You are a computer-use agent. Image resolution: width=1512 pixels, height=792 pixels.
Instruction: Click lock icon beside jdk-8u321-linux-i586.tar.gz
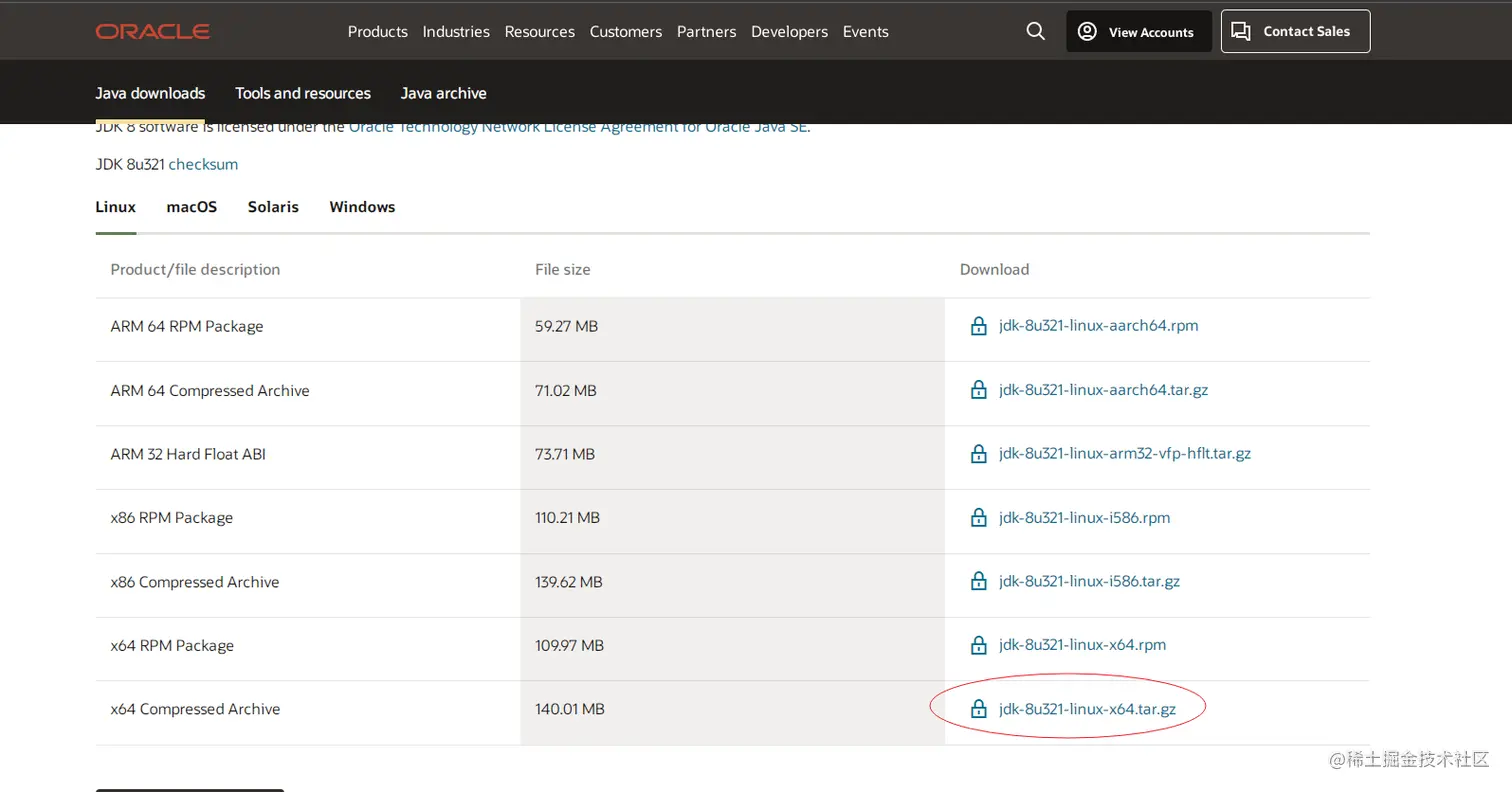pyautogui.click(x=979, y=582)
